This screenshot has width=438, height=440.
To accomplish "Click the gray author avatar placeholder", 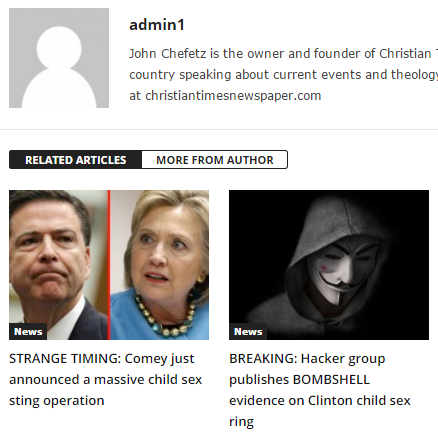I will [x=59, y=58].
